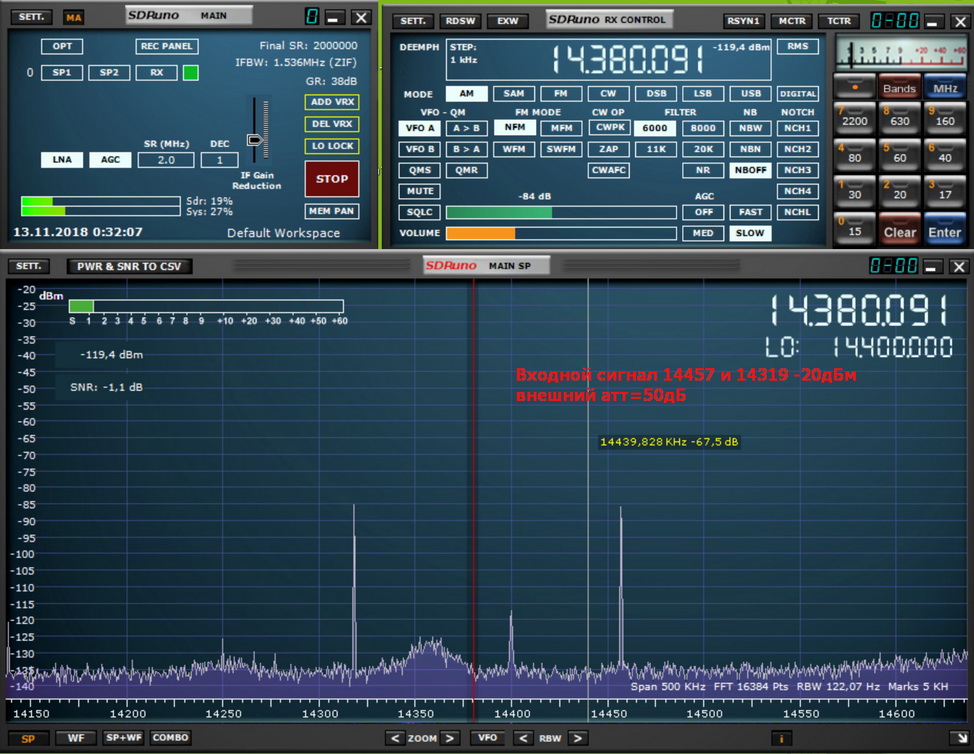974x754 pixels.
Task: Switch to WF waterfall view
Action: click(76, 738)
